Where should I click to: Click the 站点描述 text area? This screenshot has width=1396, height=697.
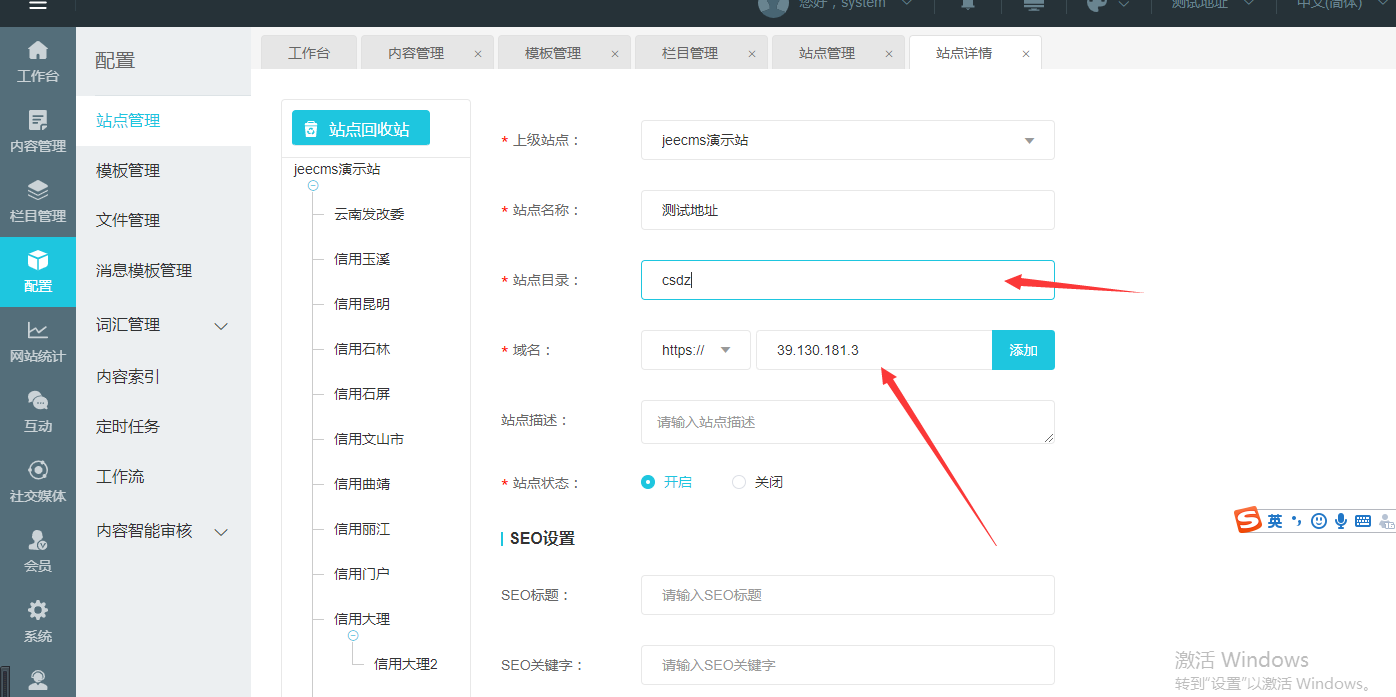pyautogui.click(x=847, y=422)
